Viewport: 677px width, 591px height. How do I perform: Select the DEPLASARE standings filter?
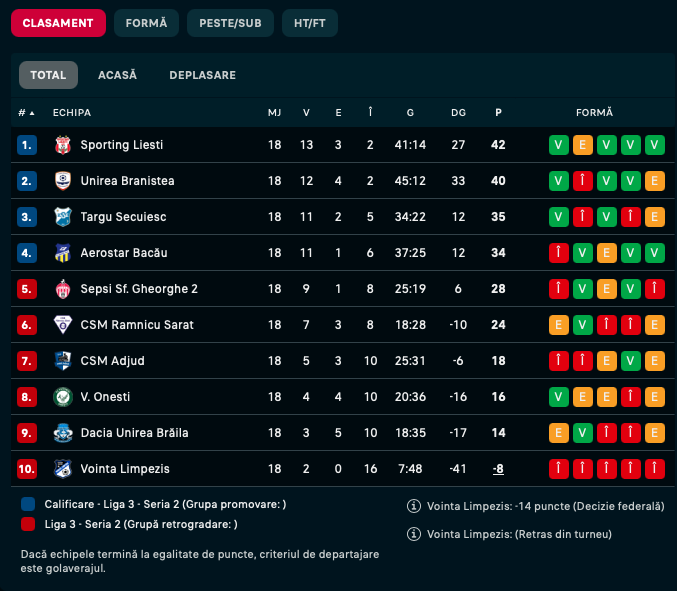click(202, 75)
